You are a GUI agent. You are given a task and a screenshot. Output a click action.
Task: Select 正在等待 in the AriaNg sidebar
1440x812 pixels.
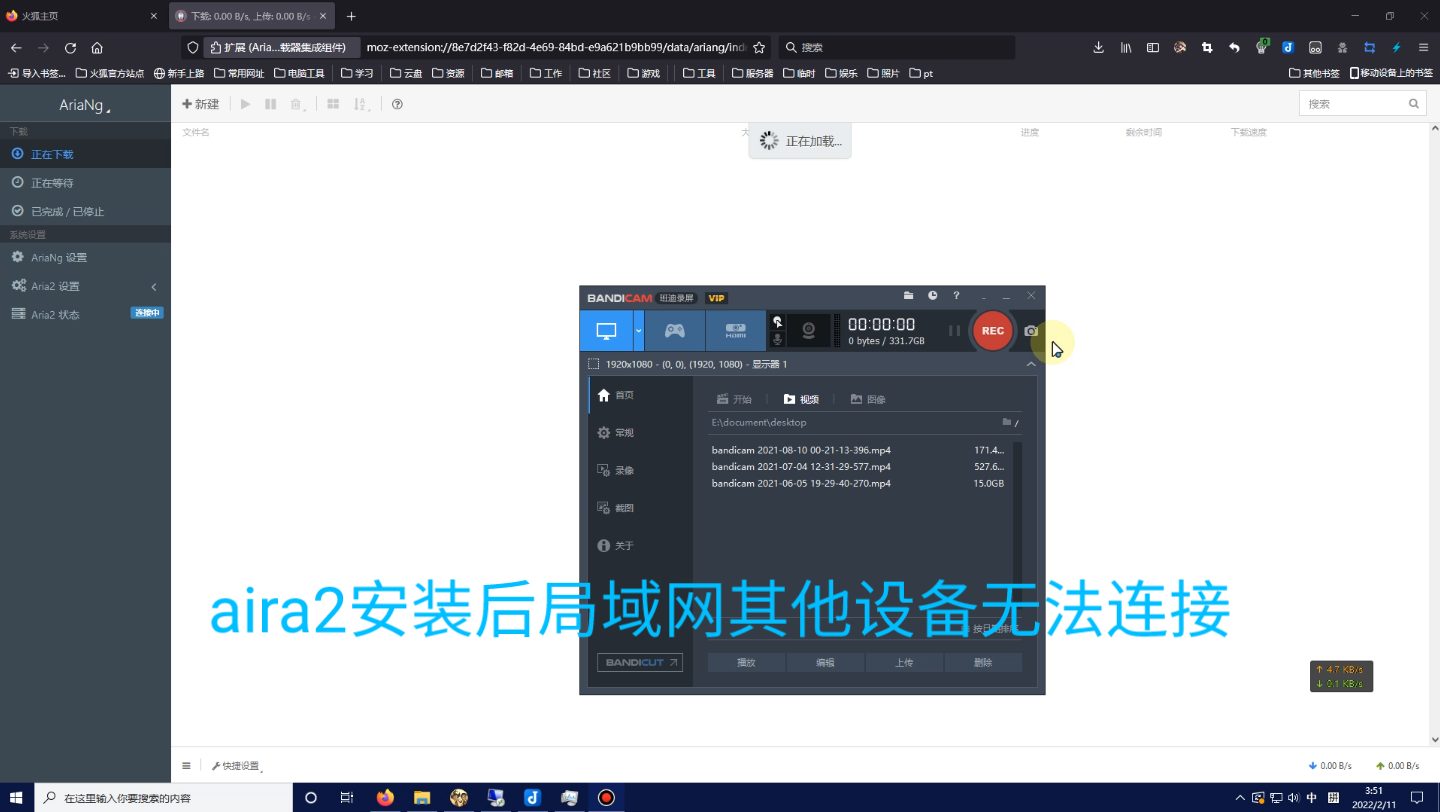[85, 183]
